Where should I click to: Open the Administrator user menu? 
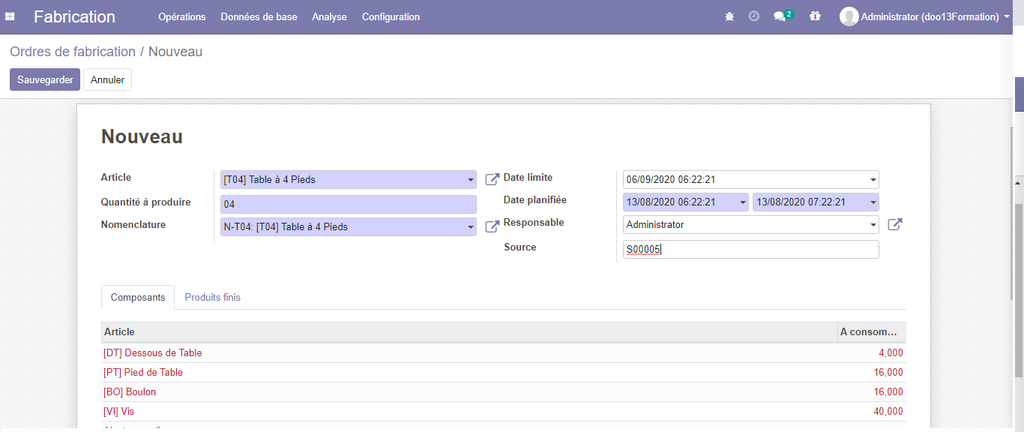coord(925,17)
